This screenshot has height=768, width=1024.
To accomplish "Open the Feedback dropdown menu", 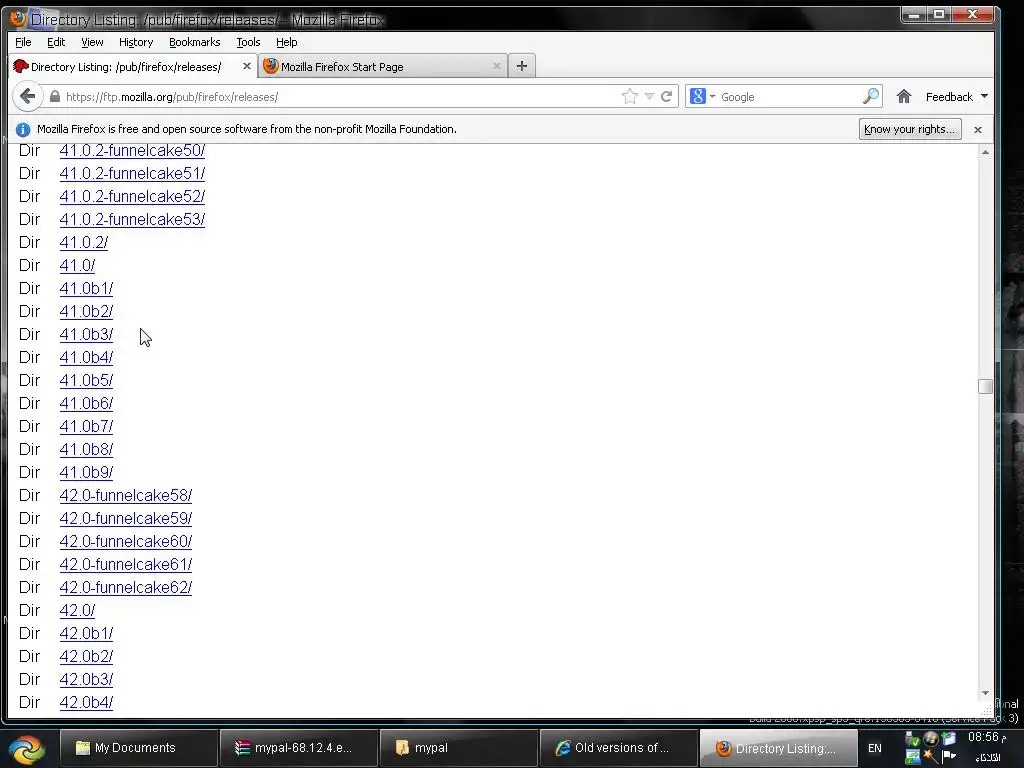I will coord(957,97).
